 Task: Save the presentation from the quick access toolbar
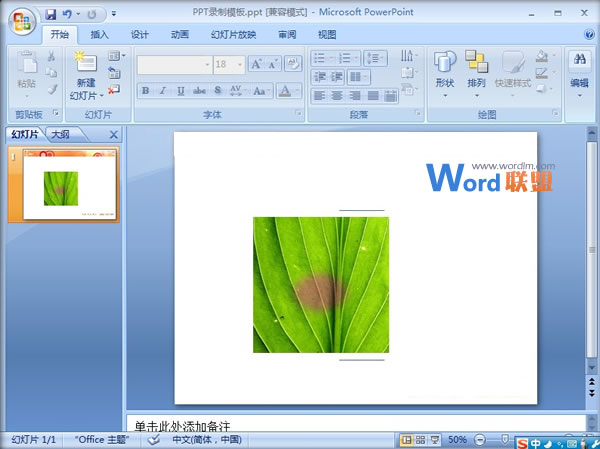[x=51, y=15]
